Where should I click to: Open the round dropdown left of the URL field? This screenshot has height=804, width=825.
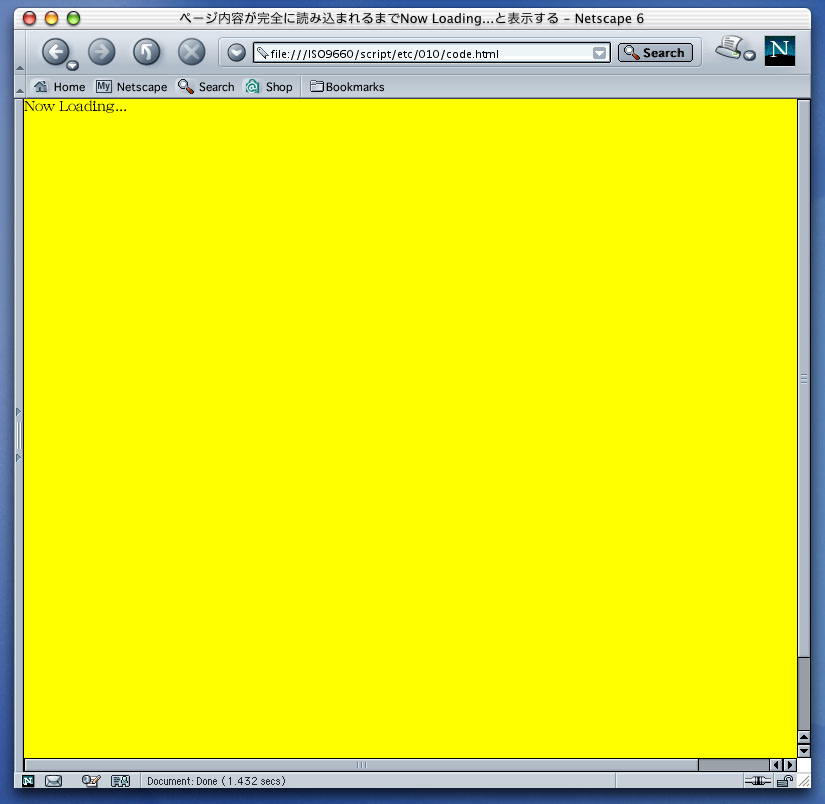pyautogui.click(x=236, y=53)
